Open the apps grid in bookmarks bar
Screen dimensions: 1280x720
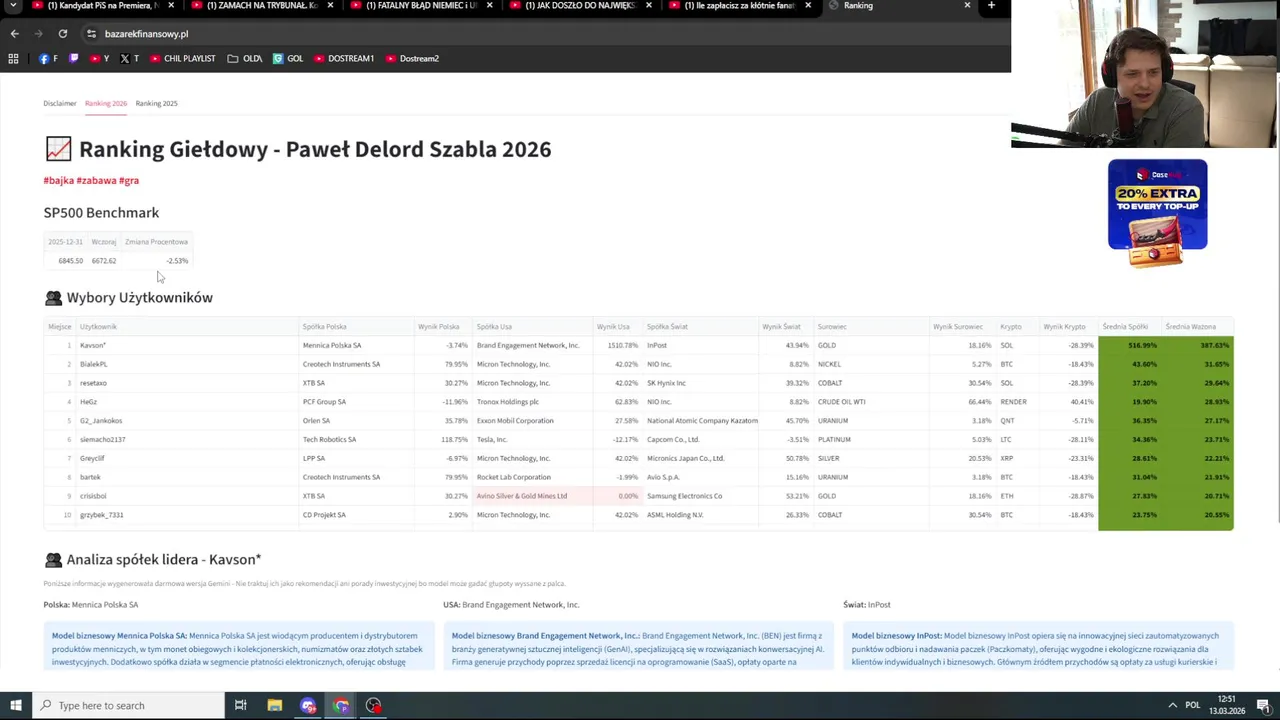13,59
